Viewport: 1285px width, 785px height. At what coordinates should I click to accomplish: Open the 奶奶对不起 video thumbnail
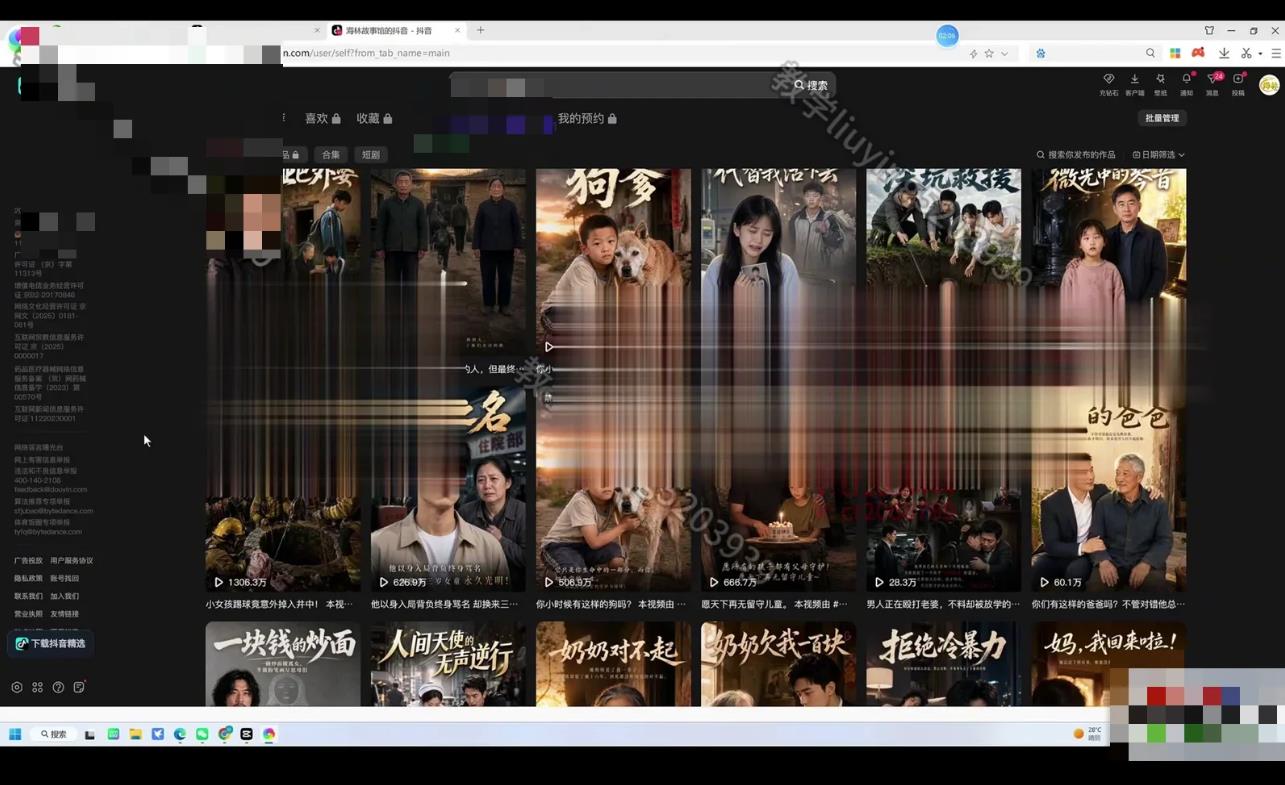pos(613,664)
